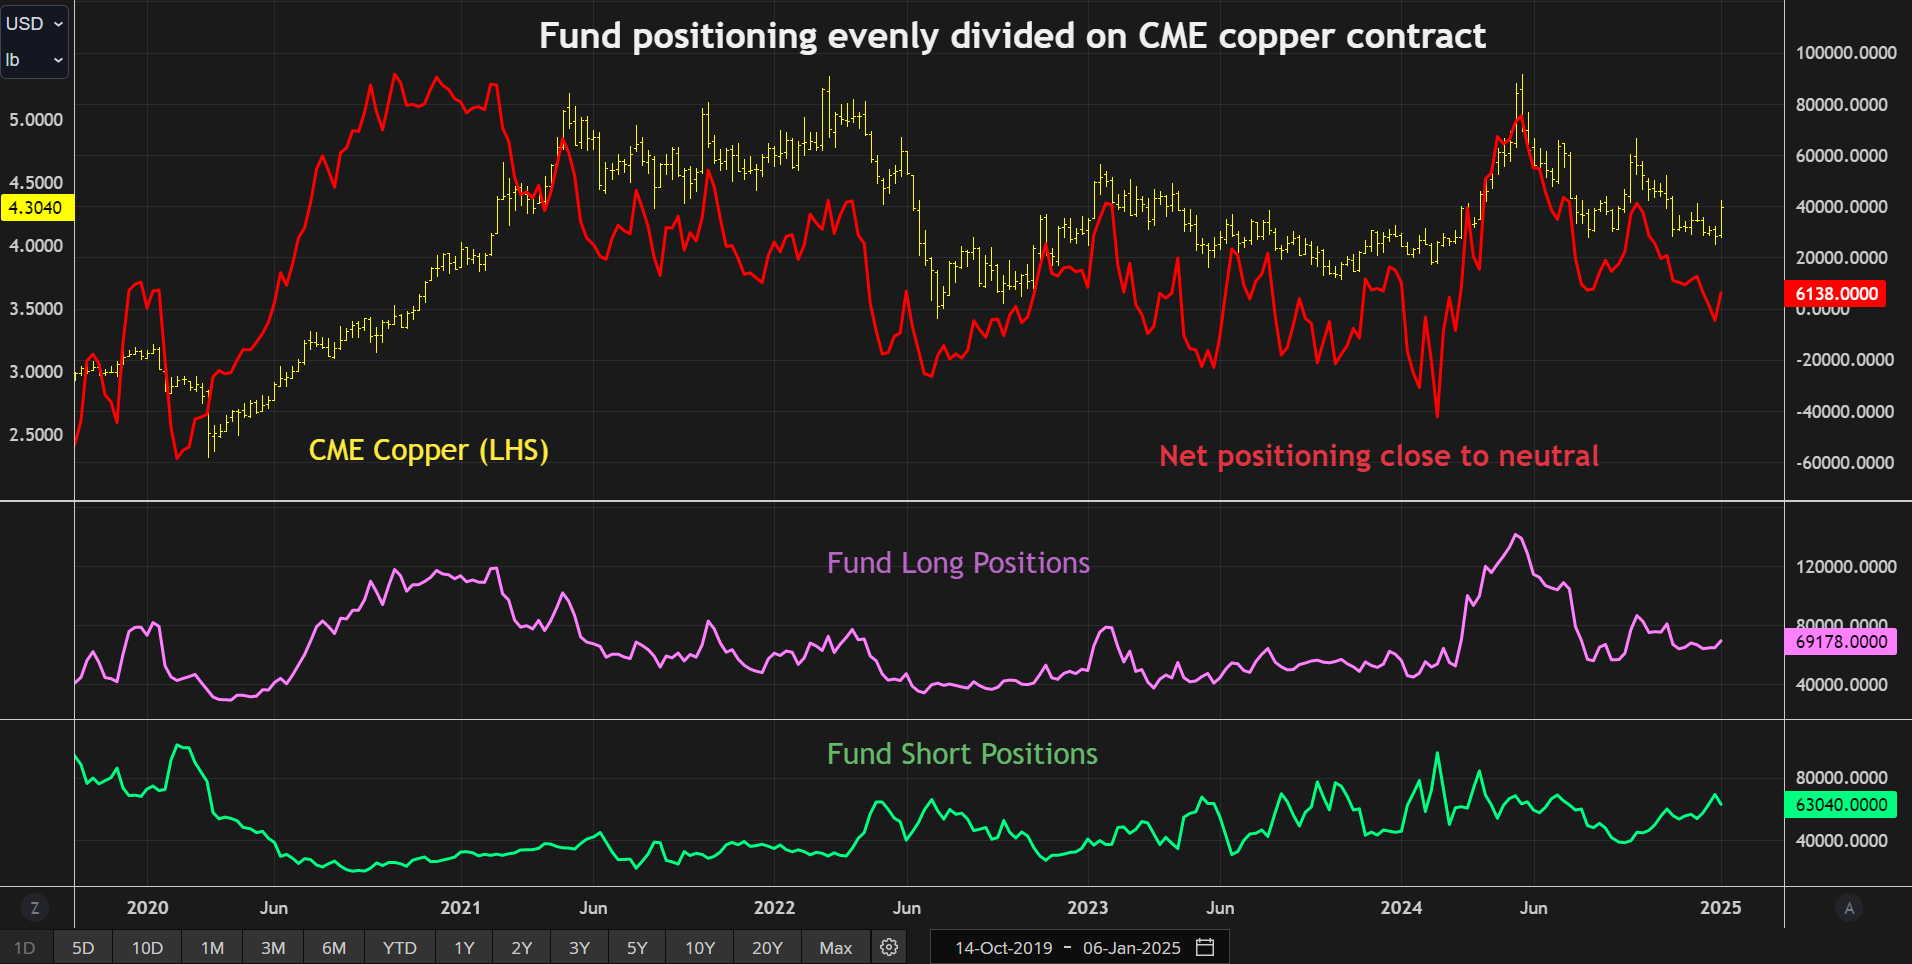Screen dimensions: 1912x964
Task: Show the 10Y time range
Action: [x=700, y=948]
